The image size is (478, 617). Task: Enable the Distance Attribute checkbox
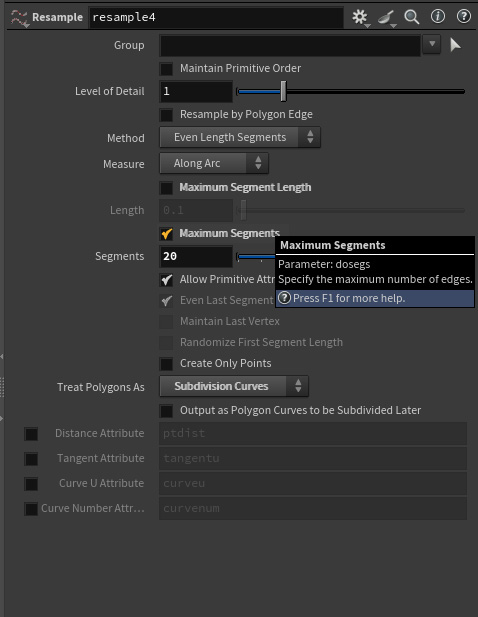[x=31, y=434]
